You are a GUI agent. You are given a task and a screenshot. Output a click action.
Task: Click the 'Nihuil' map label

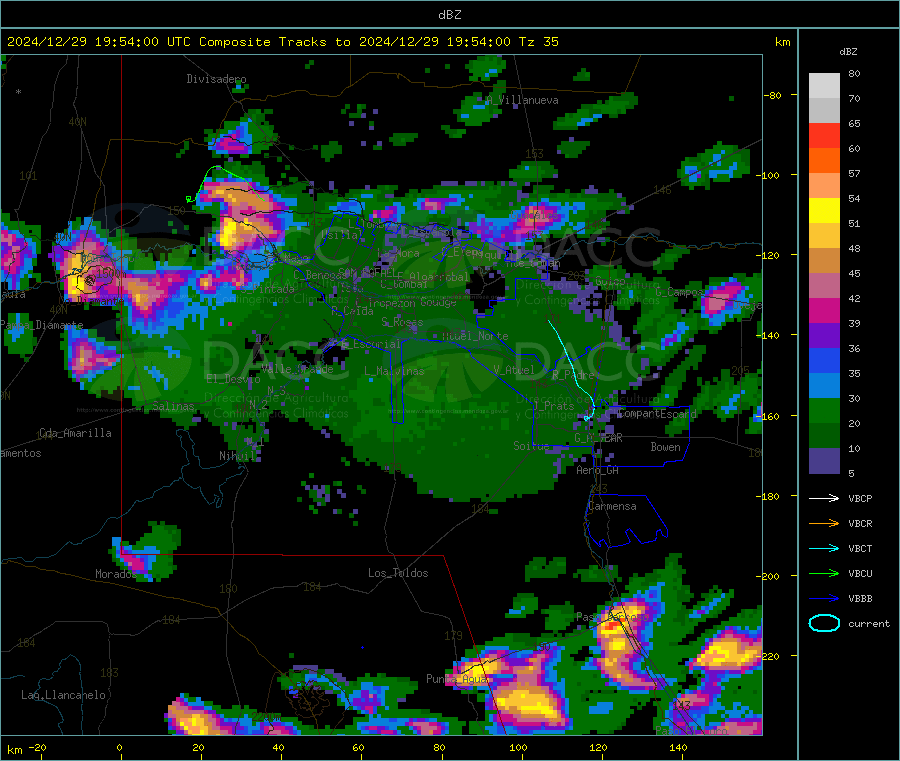pyautogui.click(x=237, y=456)
